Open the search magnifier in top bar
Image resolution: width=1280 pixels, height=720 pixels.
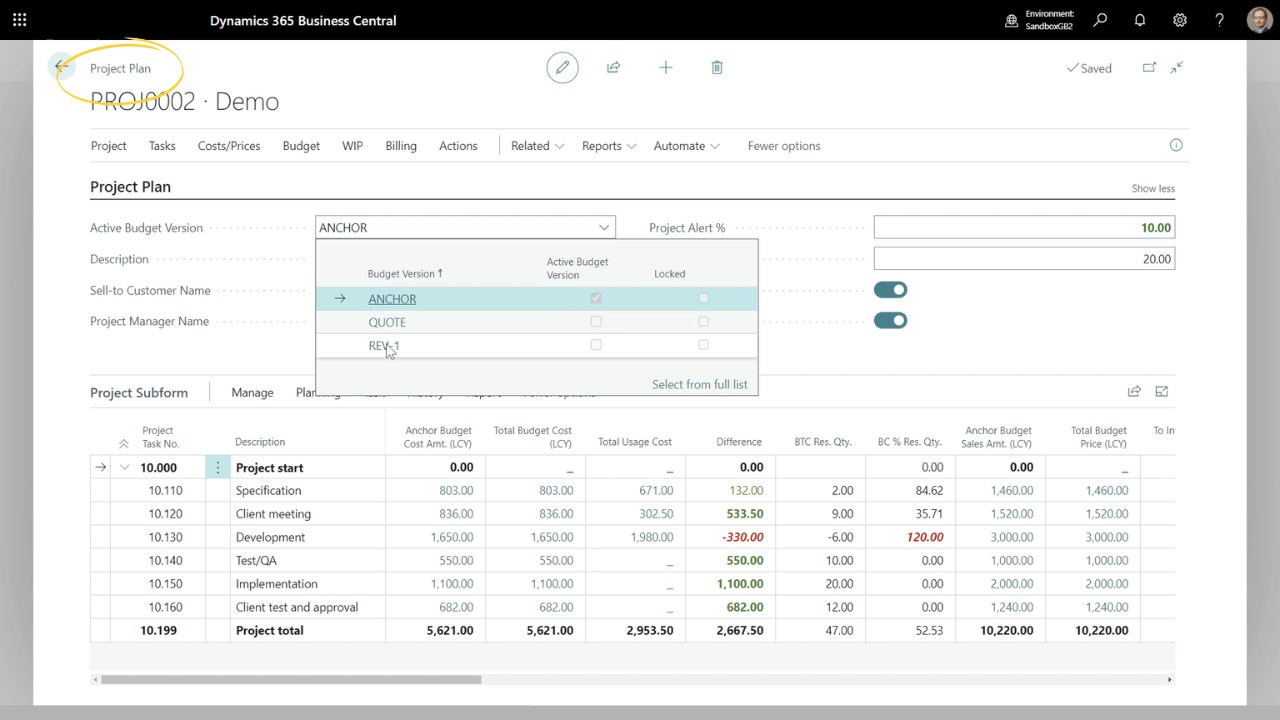click(x=1100, y=20)
